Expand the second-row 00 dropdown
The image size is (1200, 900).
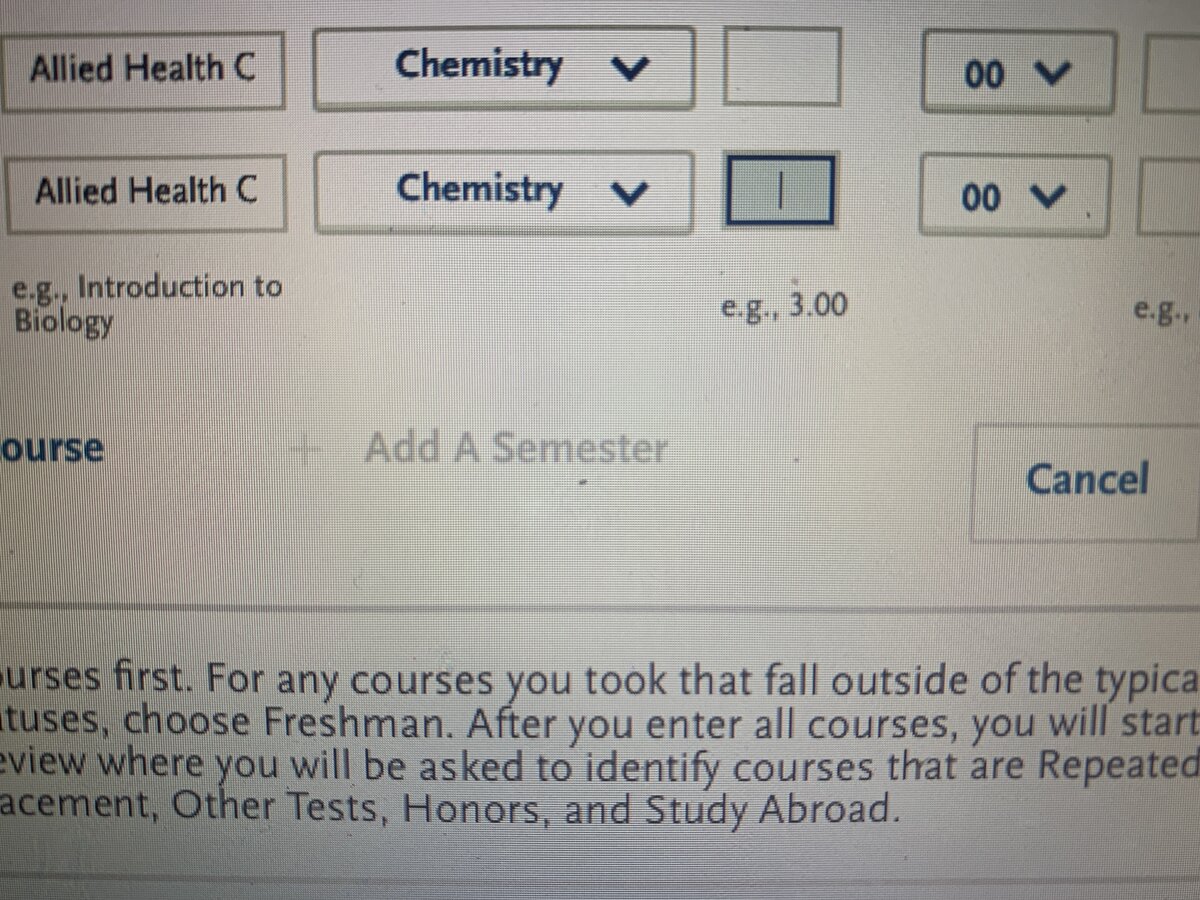tap(1013, 196)
